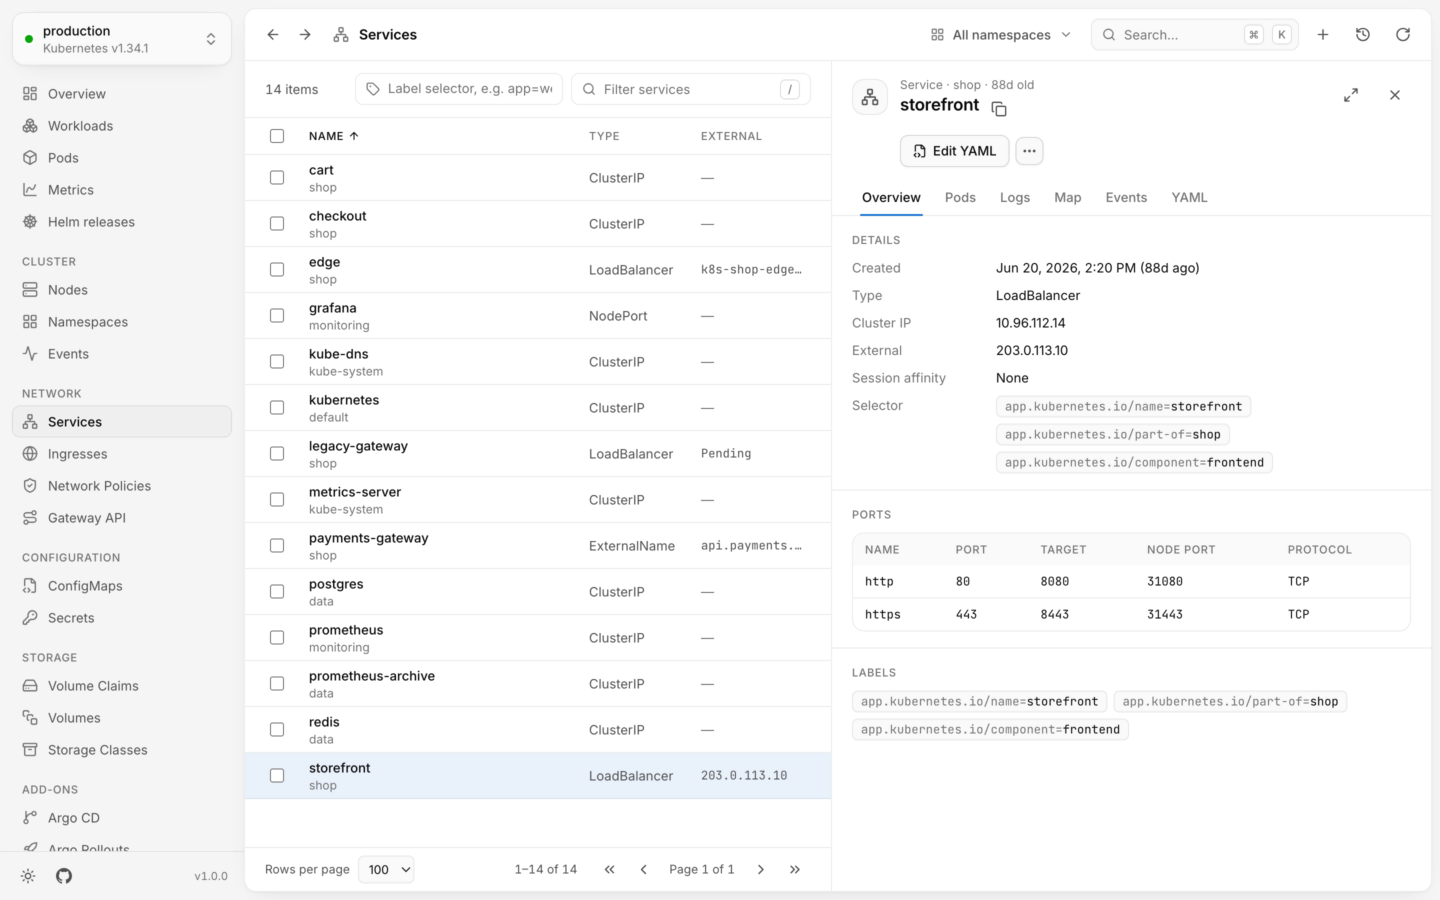Open the production cluster switcher
The width and height of the screenshot is (1440, 900).
coord(122,39)
